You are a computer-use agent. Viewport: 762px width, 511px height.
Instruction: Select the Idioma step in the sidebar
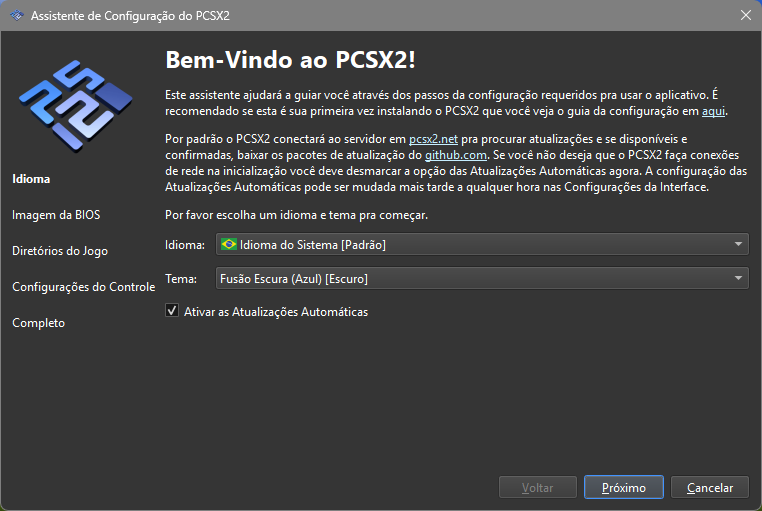[x=31, y=179]
